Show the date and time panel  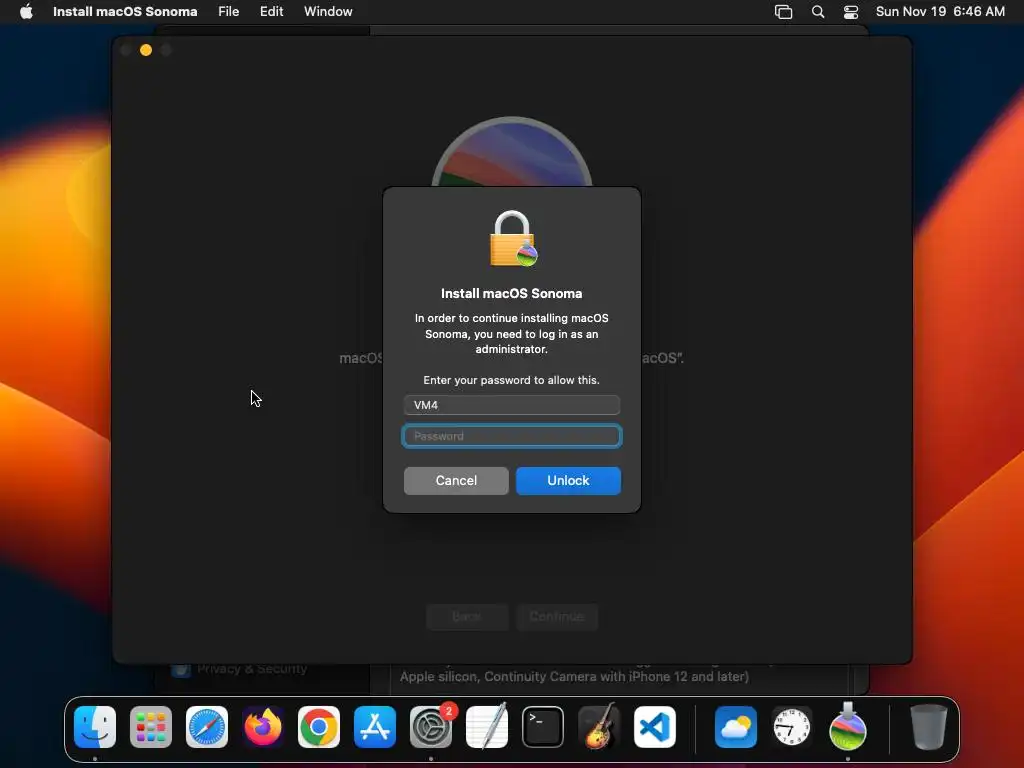tap(940, 12)
